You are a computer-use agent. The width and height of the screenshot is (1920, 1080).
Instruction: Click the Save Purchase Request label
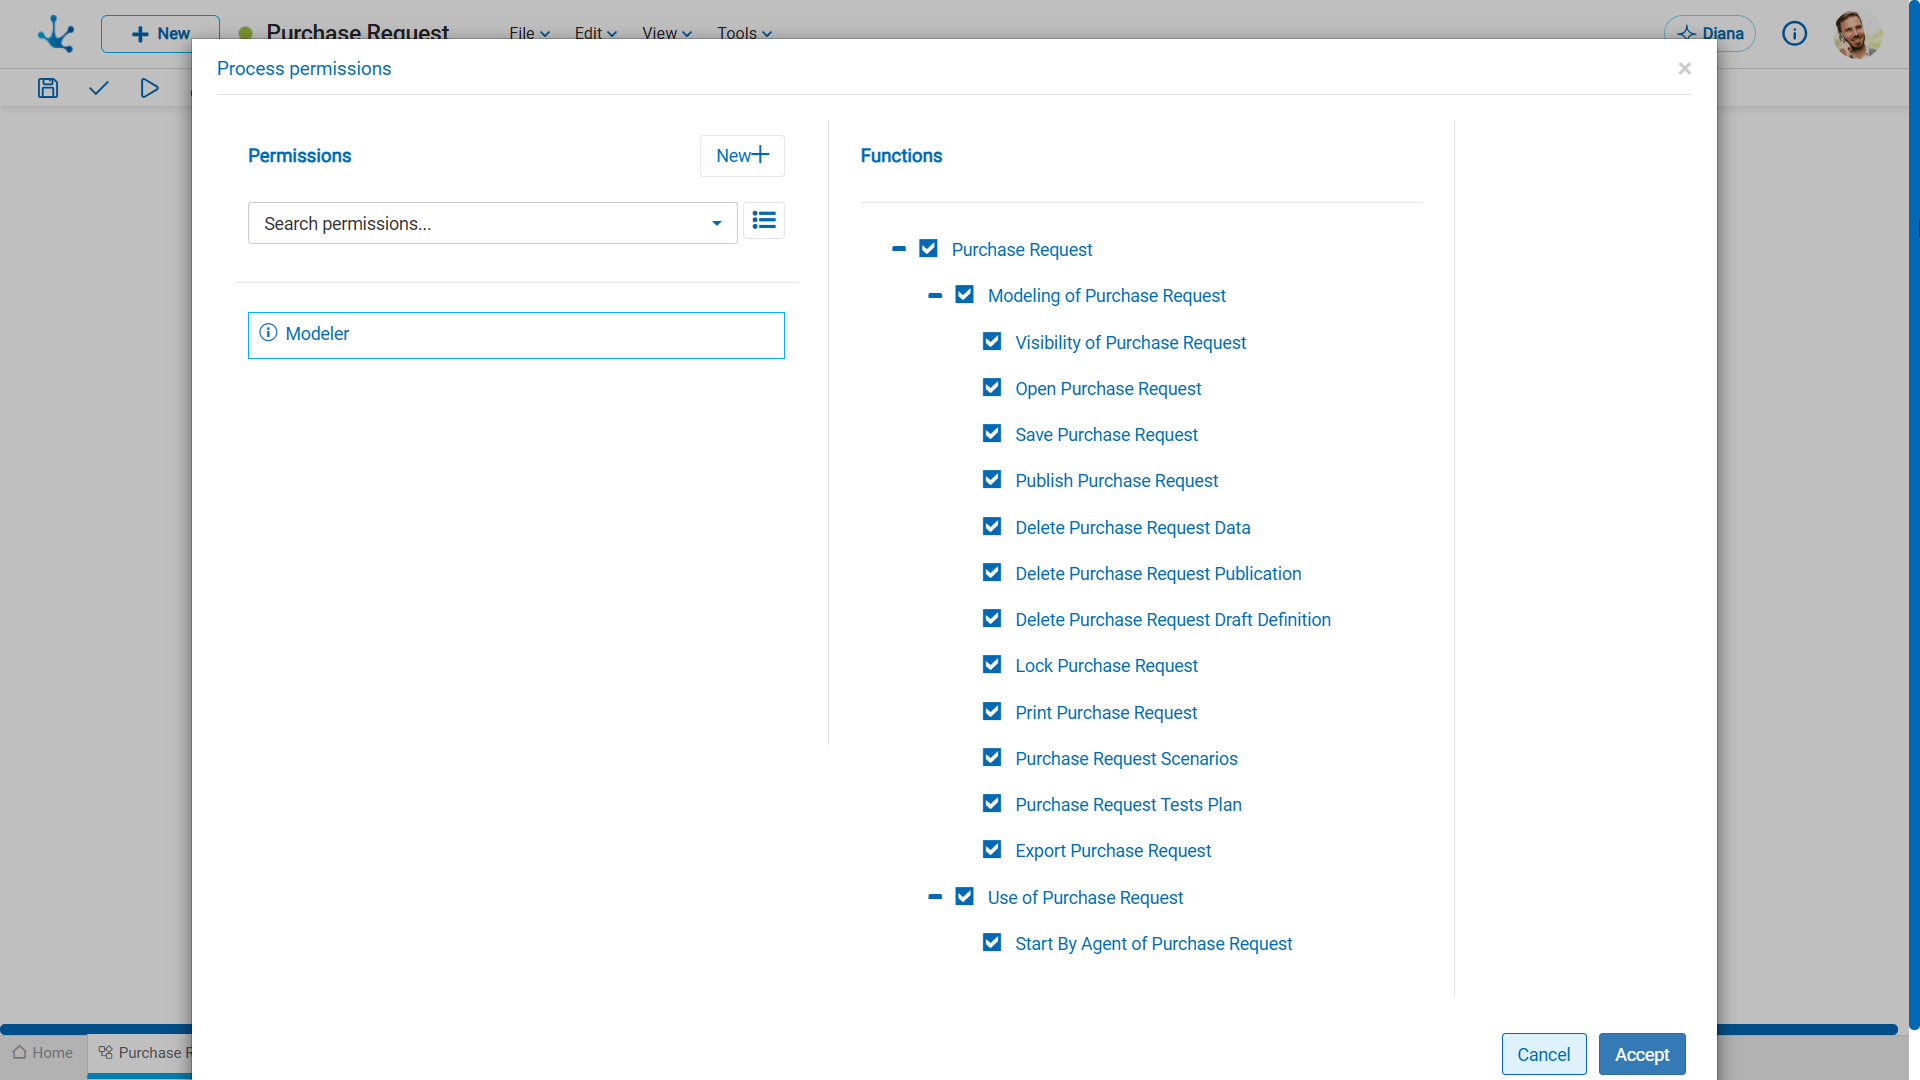(x=1106, y=435)
